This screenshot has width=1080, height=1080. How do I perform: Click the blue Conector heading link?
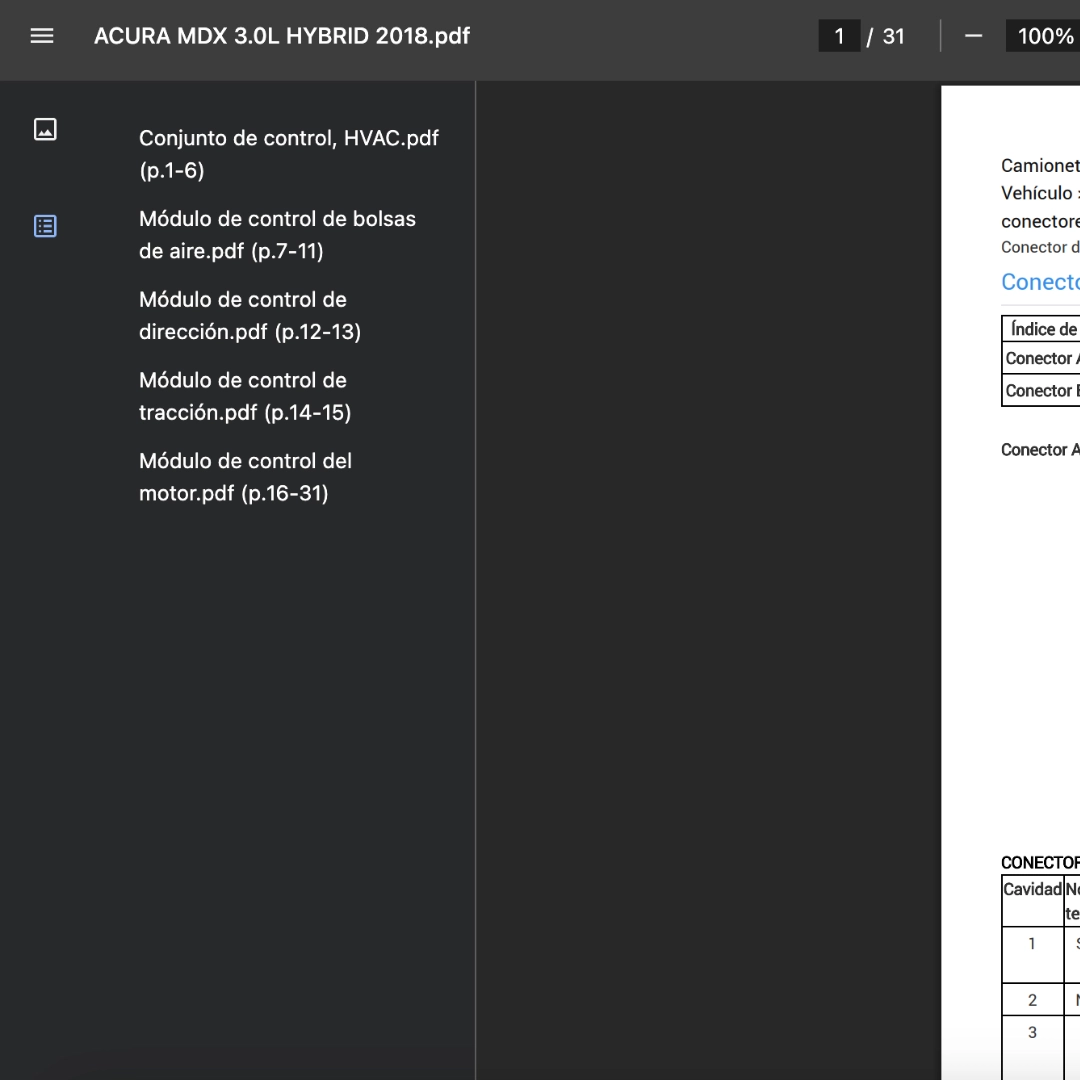1040,282
